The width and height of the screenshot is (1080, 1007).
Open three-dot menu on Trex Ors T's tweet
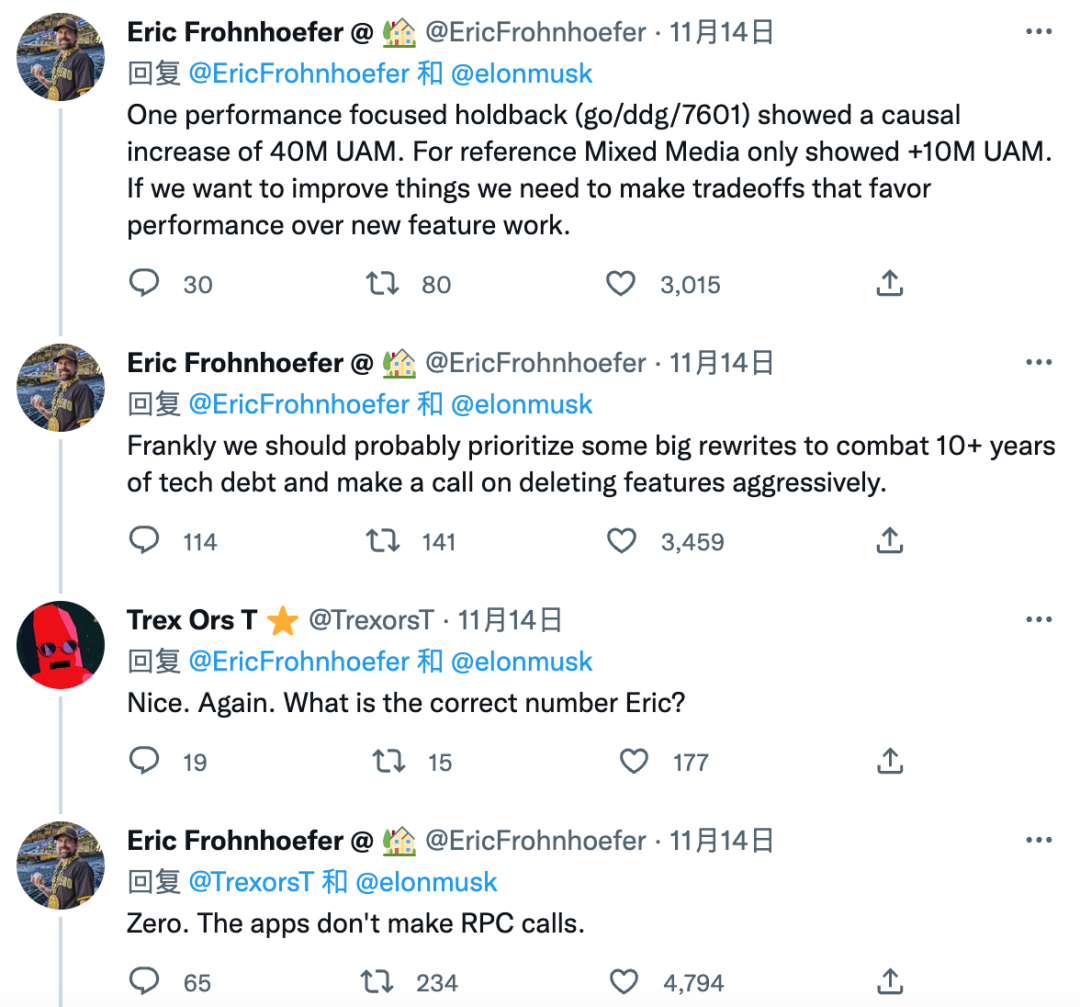[x=1040, y=620]
